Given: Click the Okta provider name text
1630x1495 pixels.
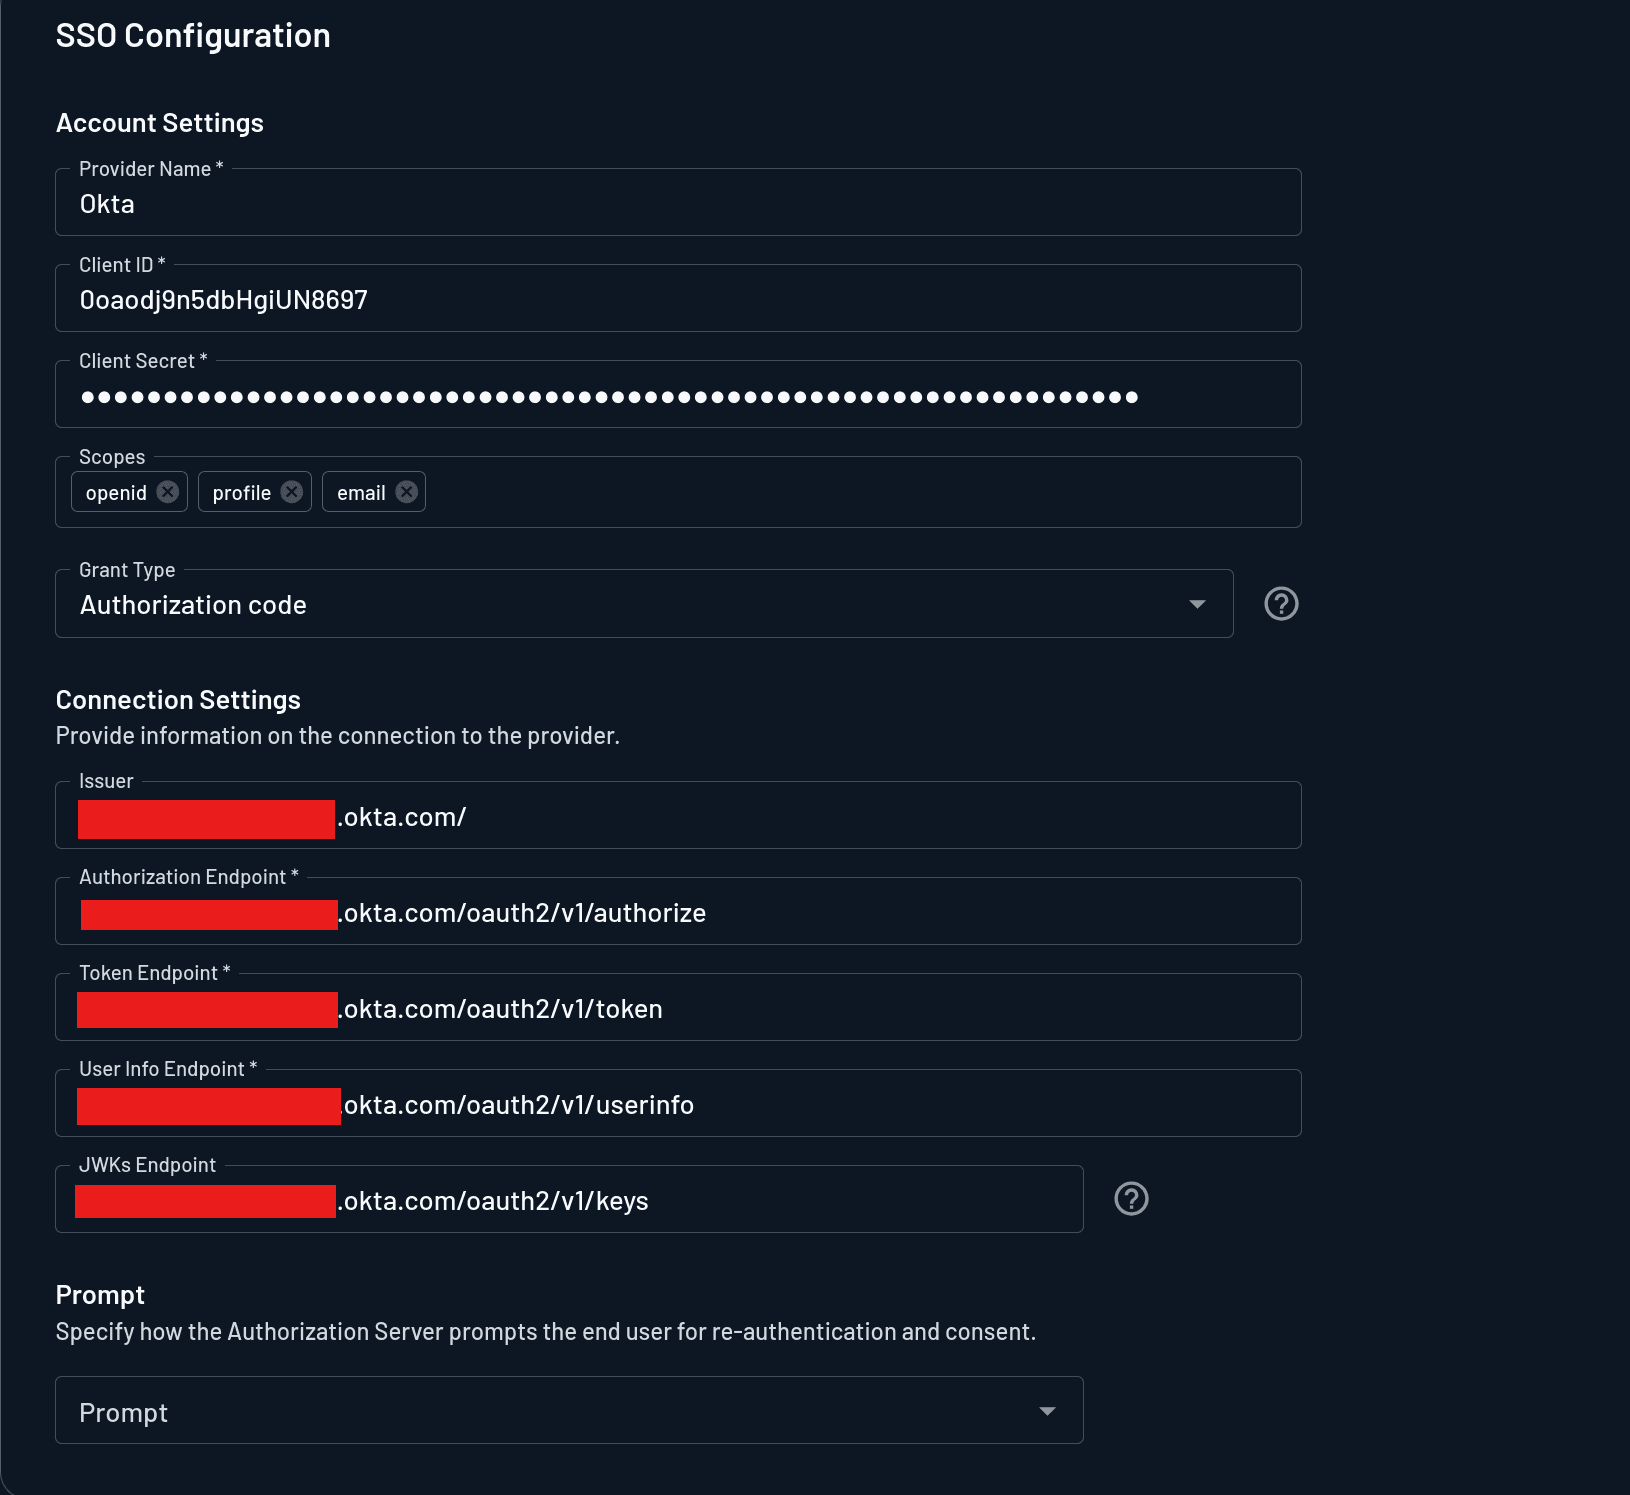Looking at the screenshot, I should (106, 203).
